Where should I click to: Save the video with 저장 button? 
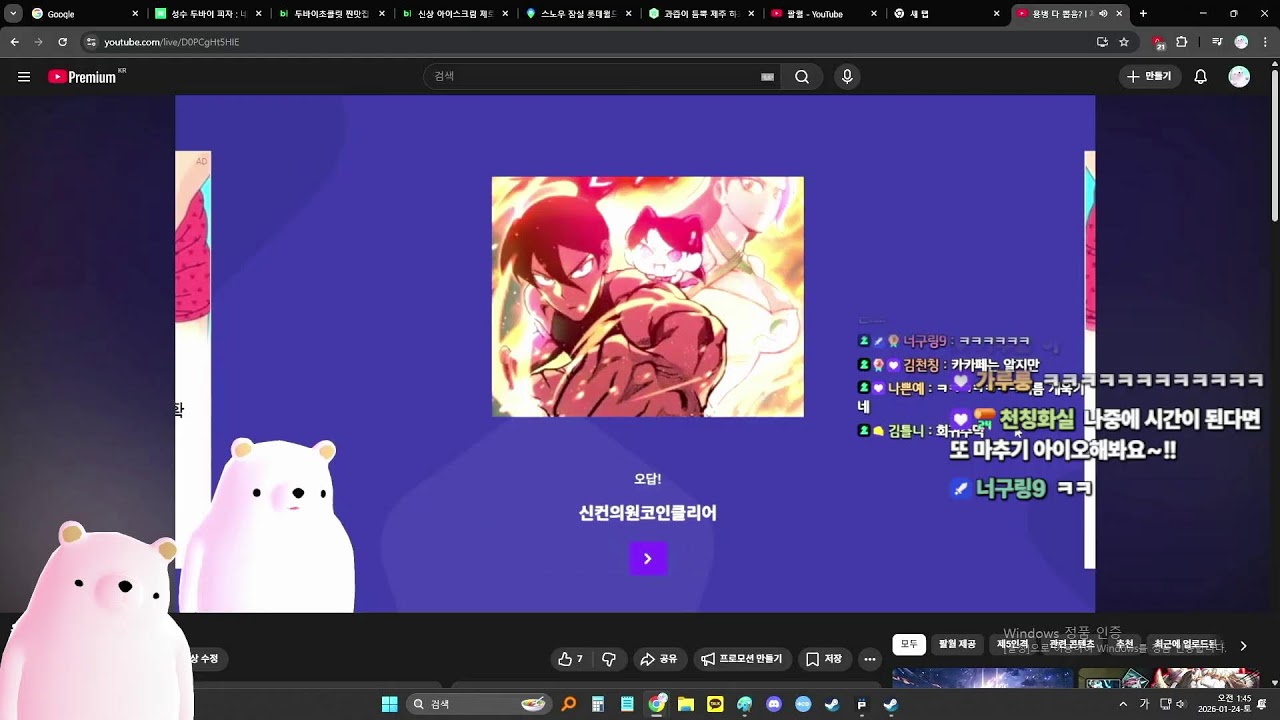(824, 659)
